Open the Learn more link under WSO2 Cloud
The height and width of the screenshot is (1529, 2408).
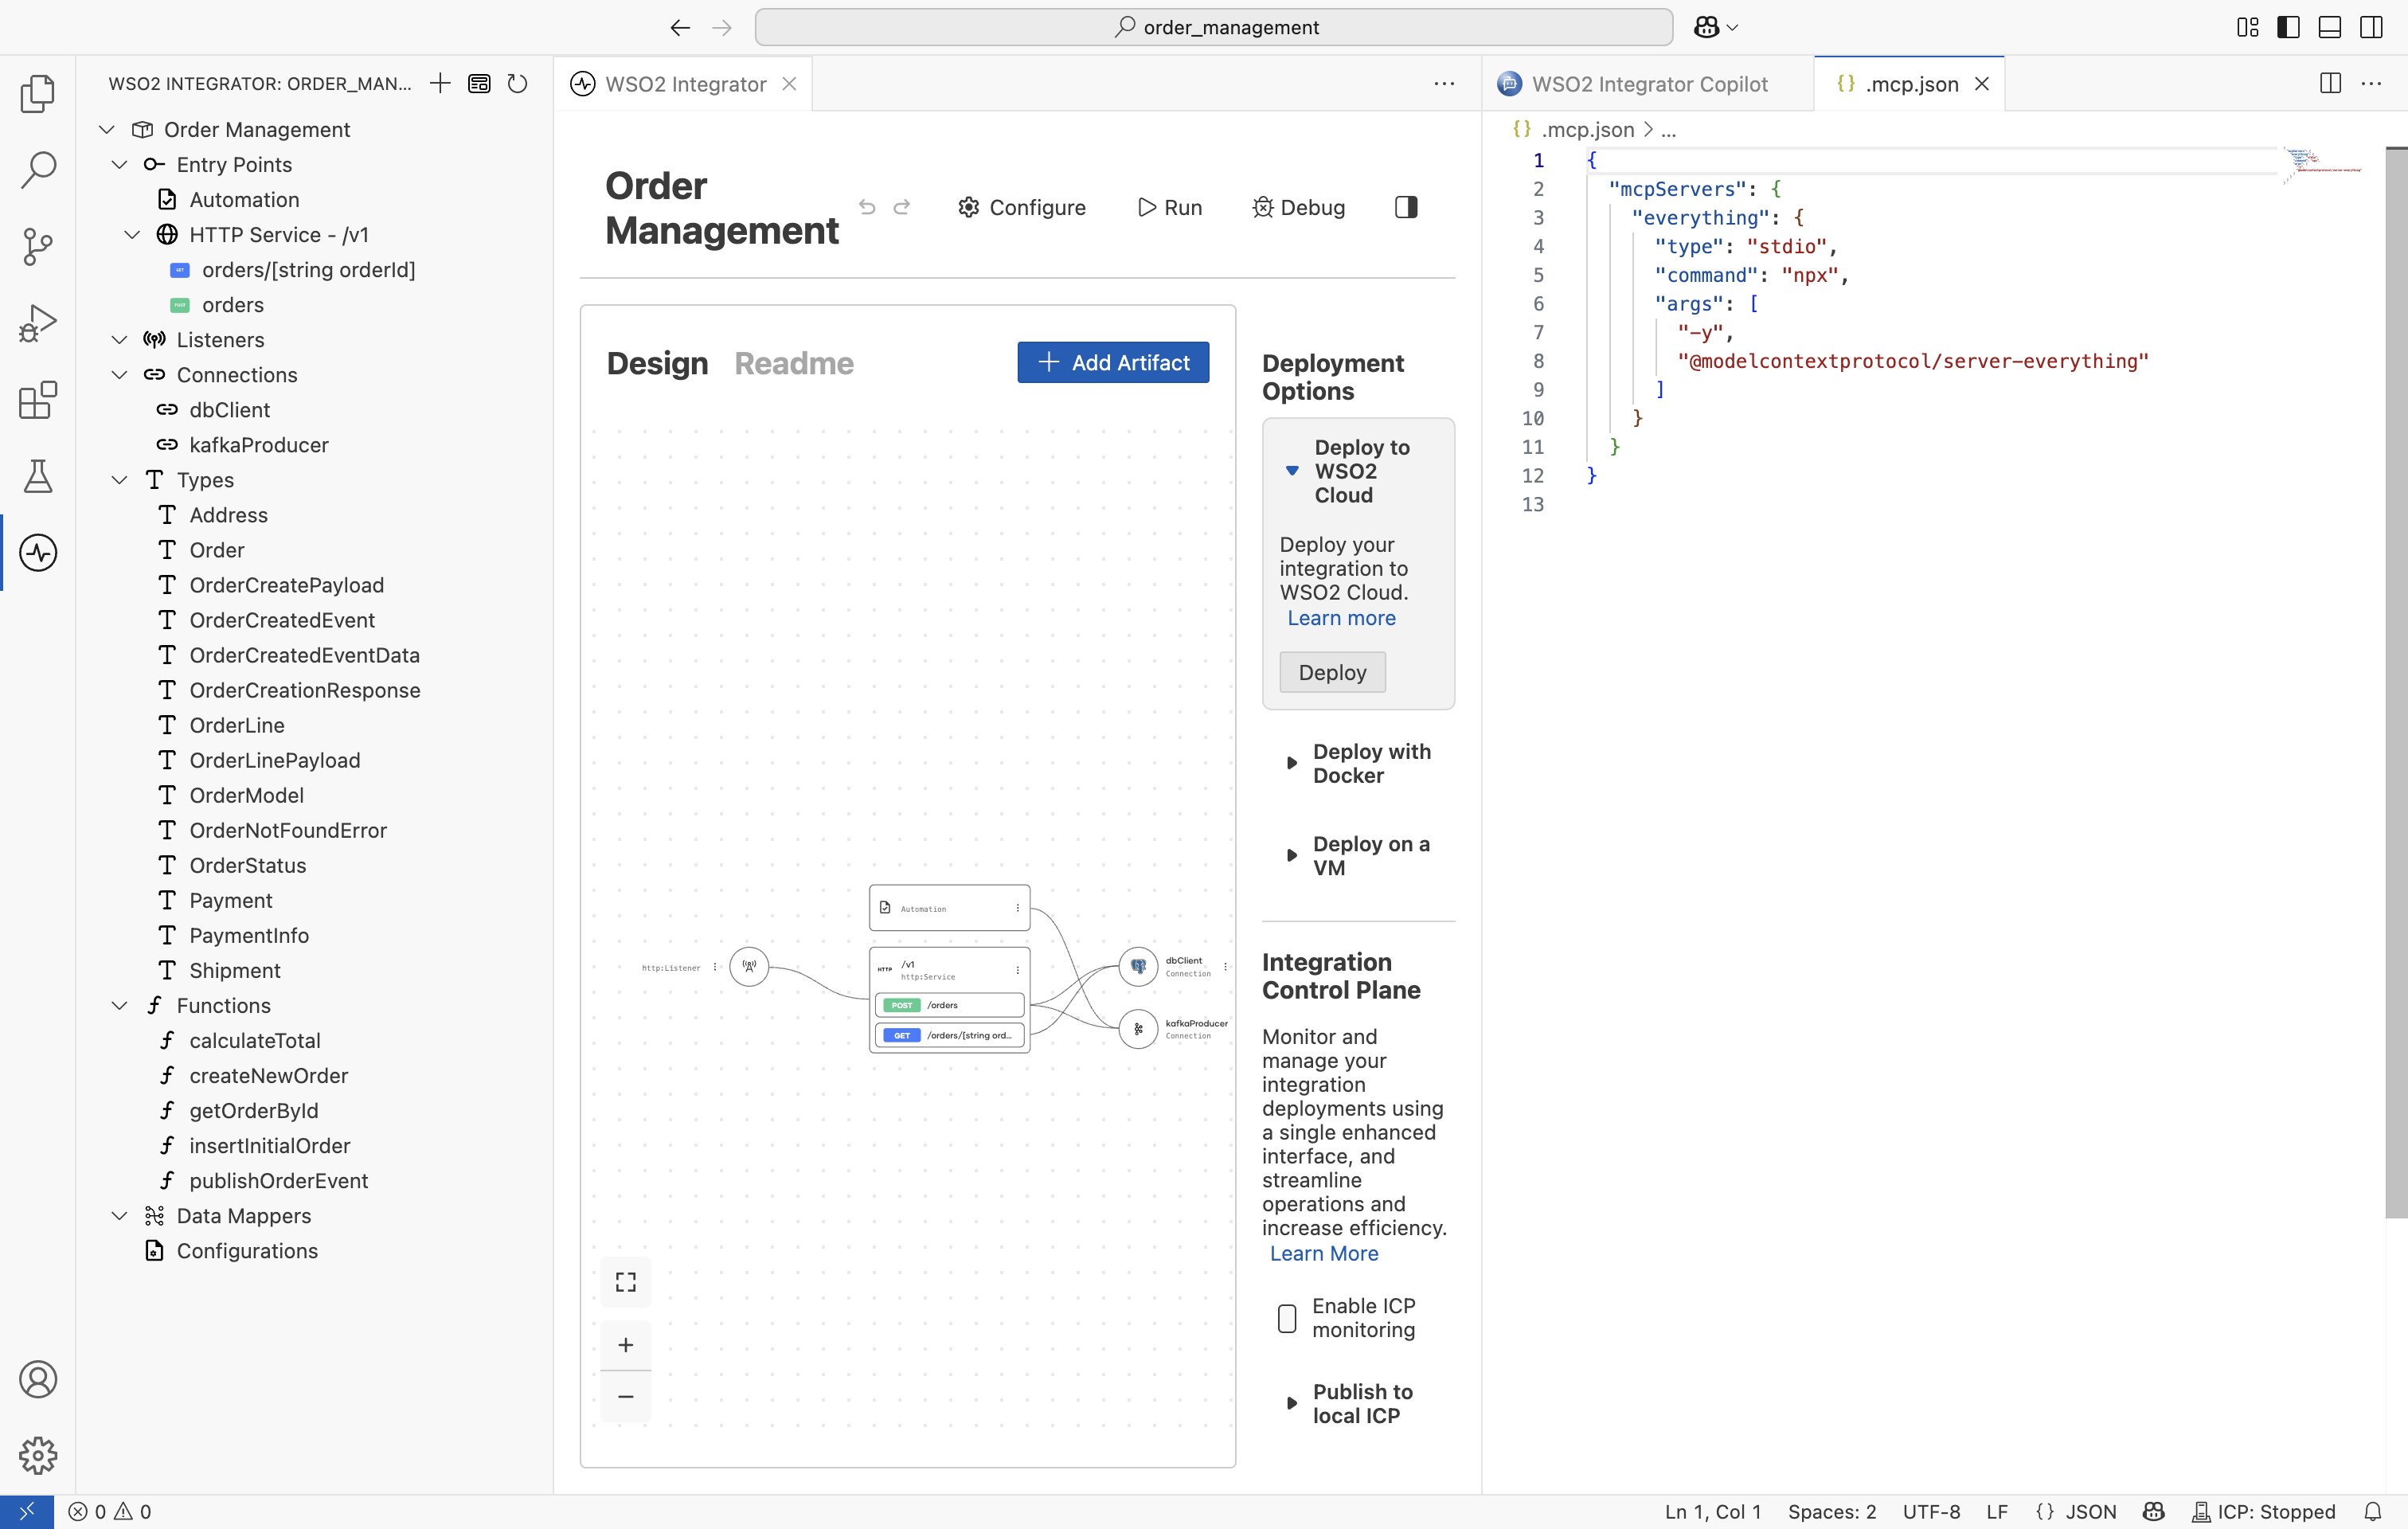point(1341,618)
